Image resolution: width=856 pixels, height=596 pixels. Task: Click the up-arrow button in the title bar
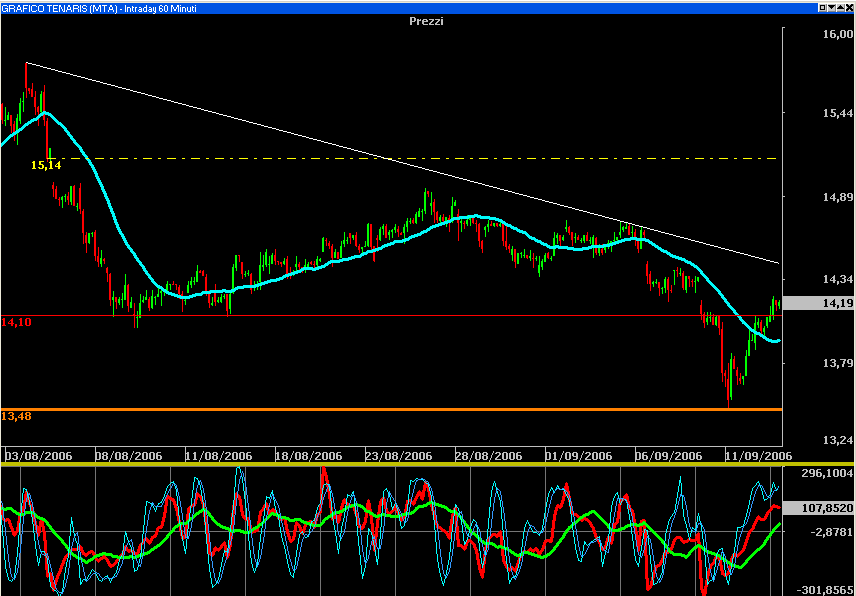click(840, 8)
